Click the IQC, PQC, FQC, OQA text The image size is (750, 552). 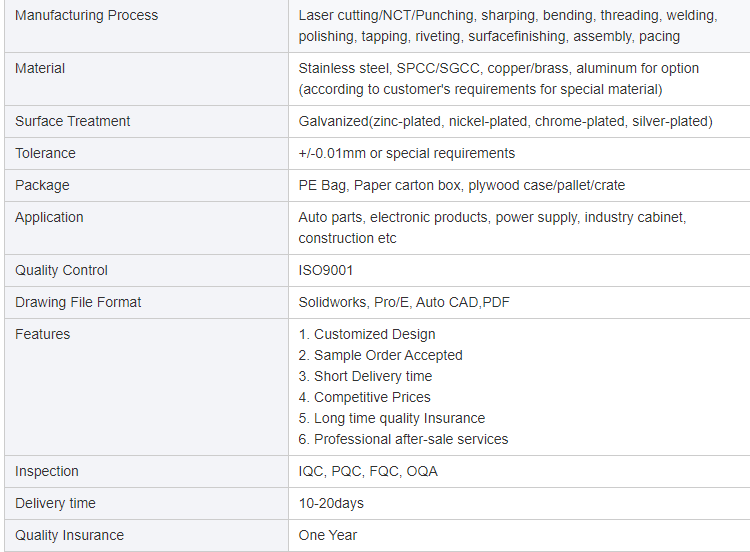pos(367,471)
